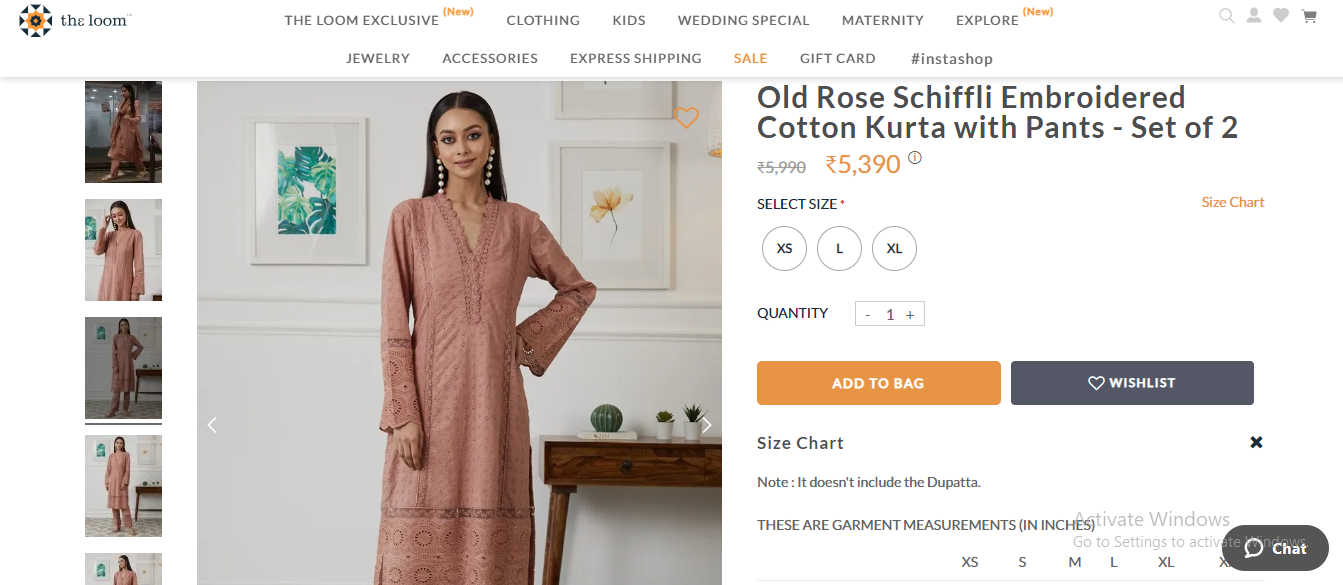Select size XL
This screenshot has width=1343, height=585.
(x=894, y=248)
